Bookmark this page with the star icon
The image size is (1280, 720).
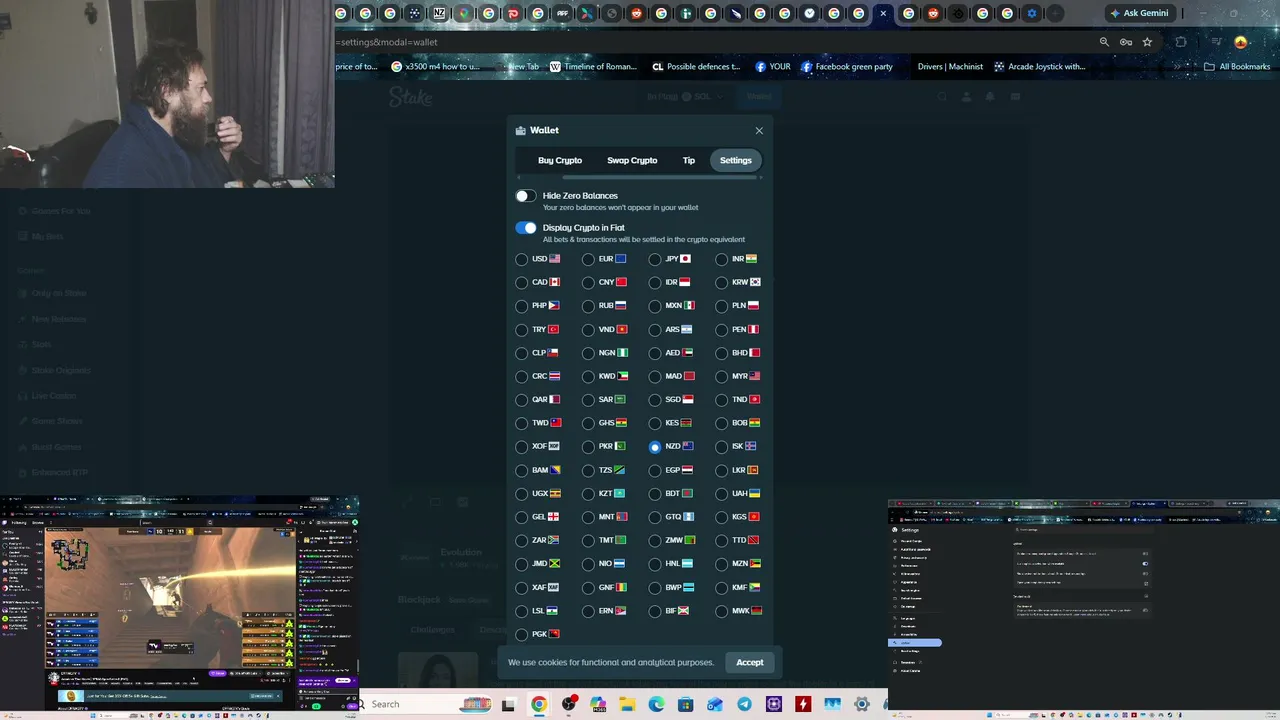pyautogui.click(x=1147, y=42)
